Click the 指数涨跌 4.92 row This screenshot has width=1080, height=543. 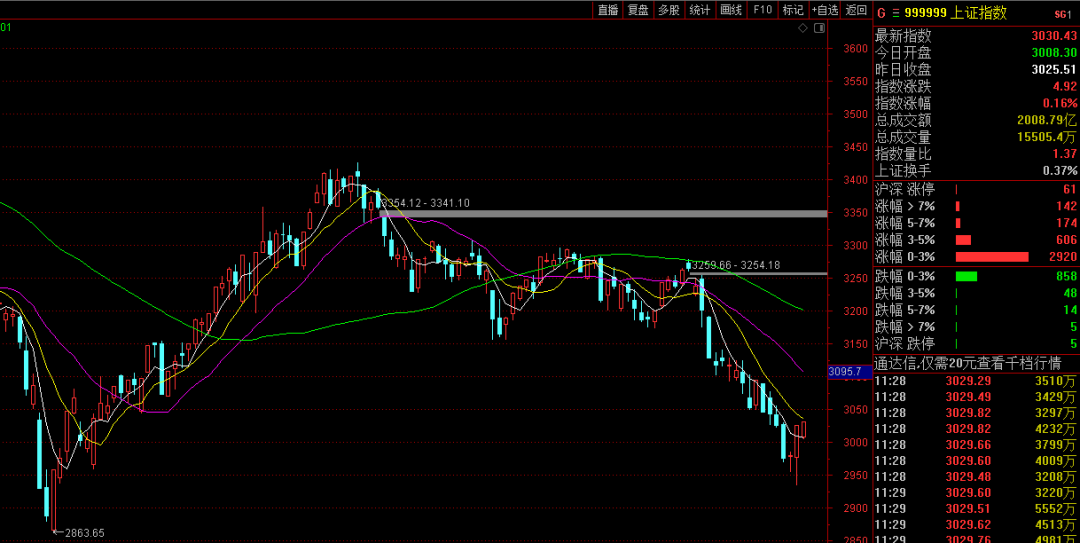pyautogui.click(x=976, y=86)
